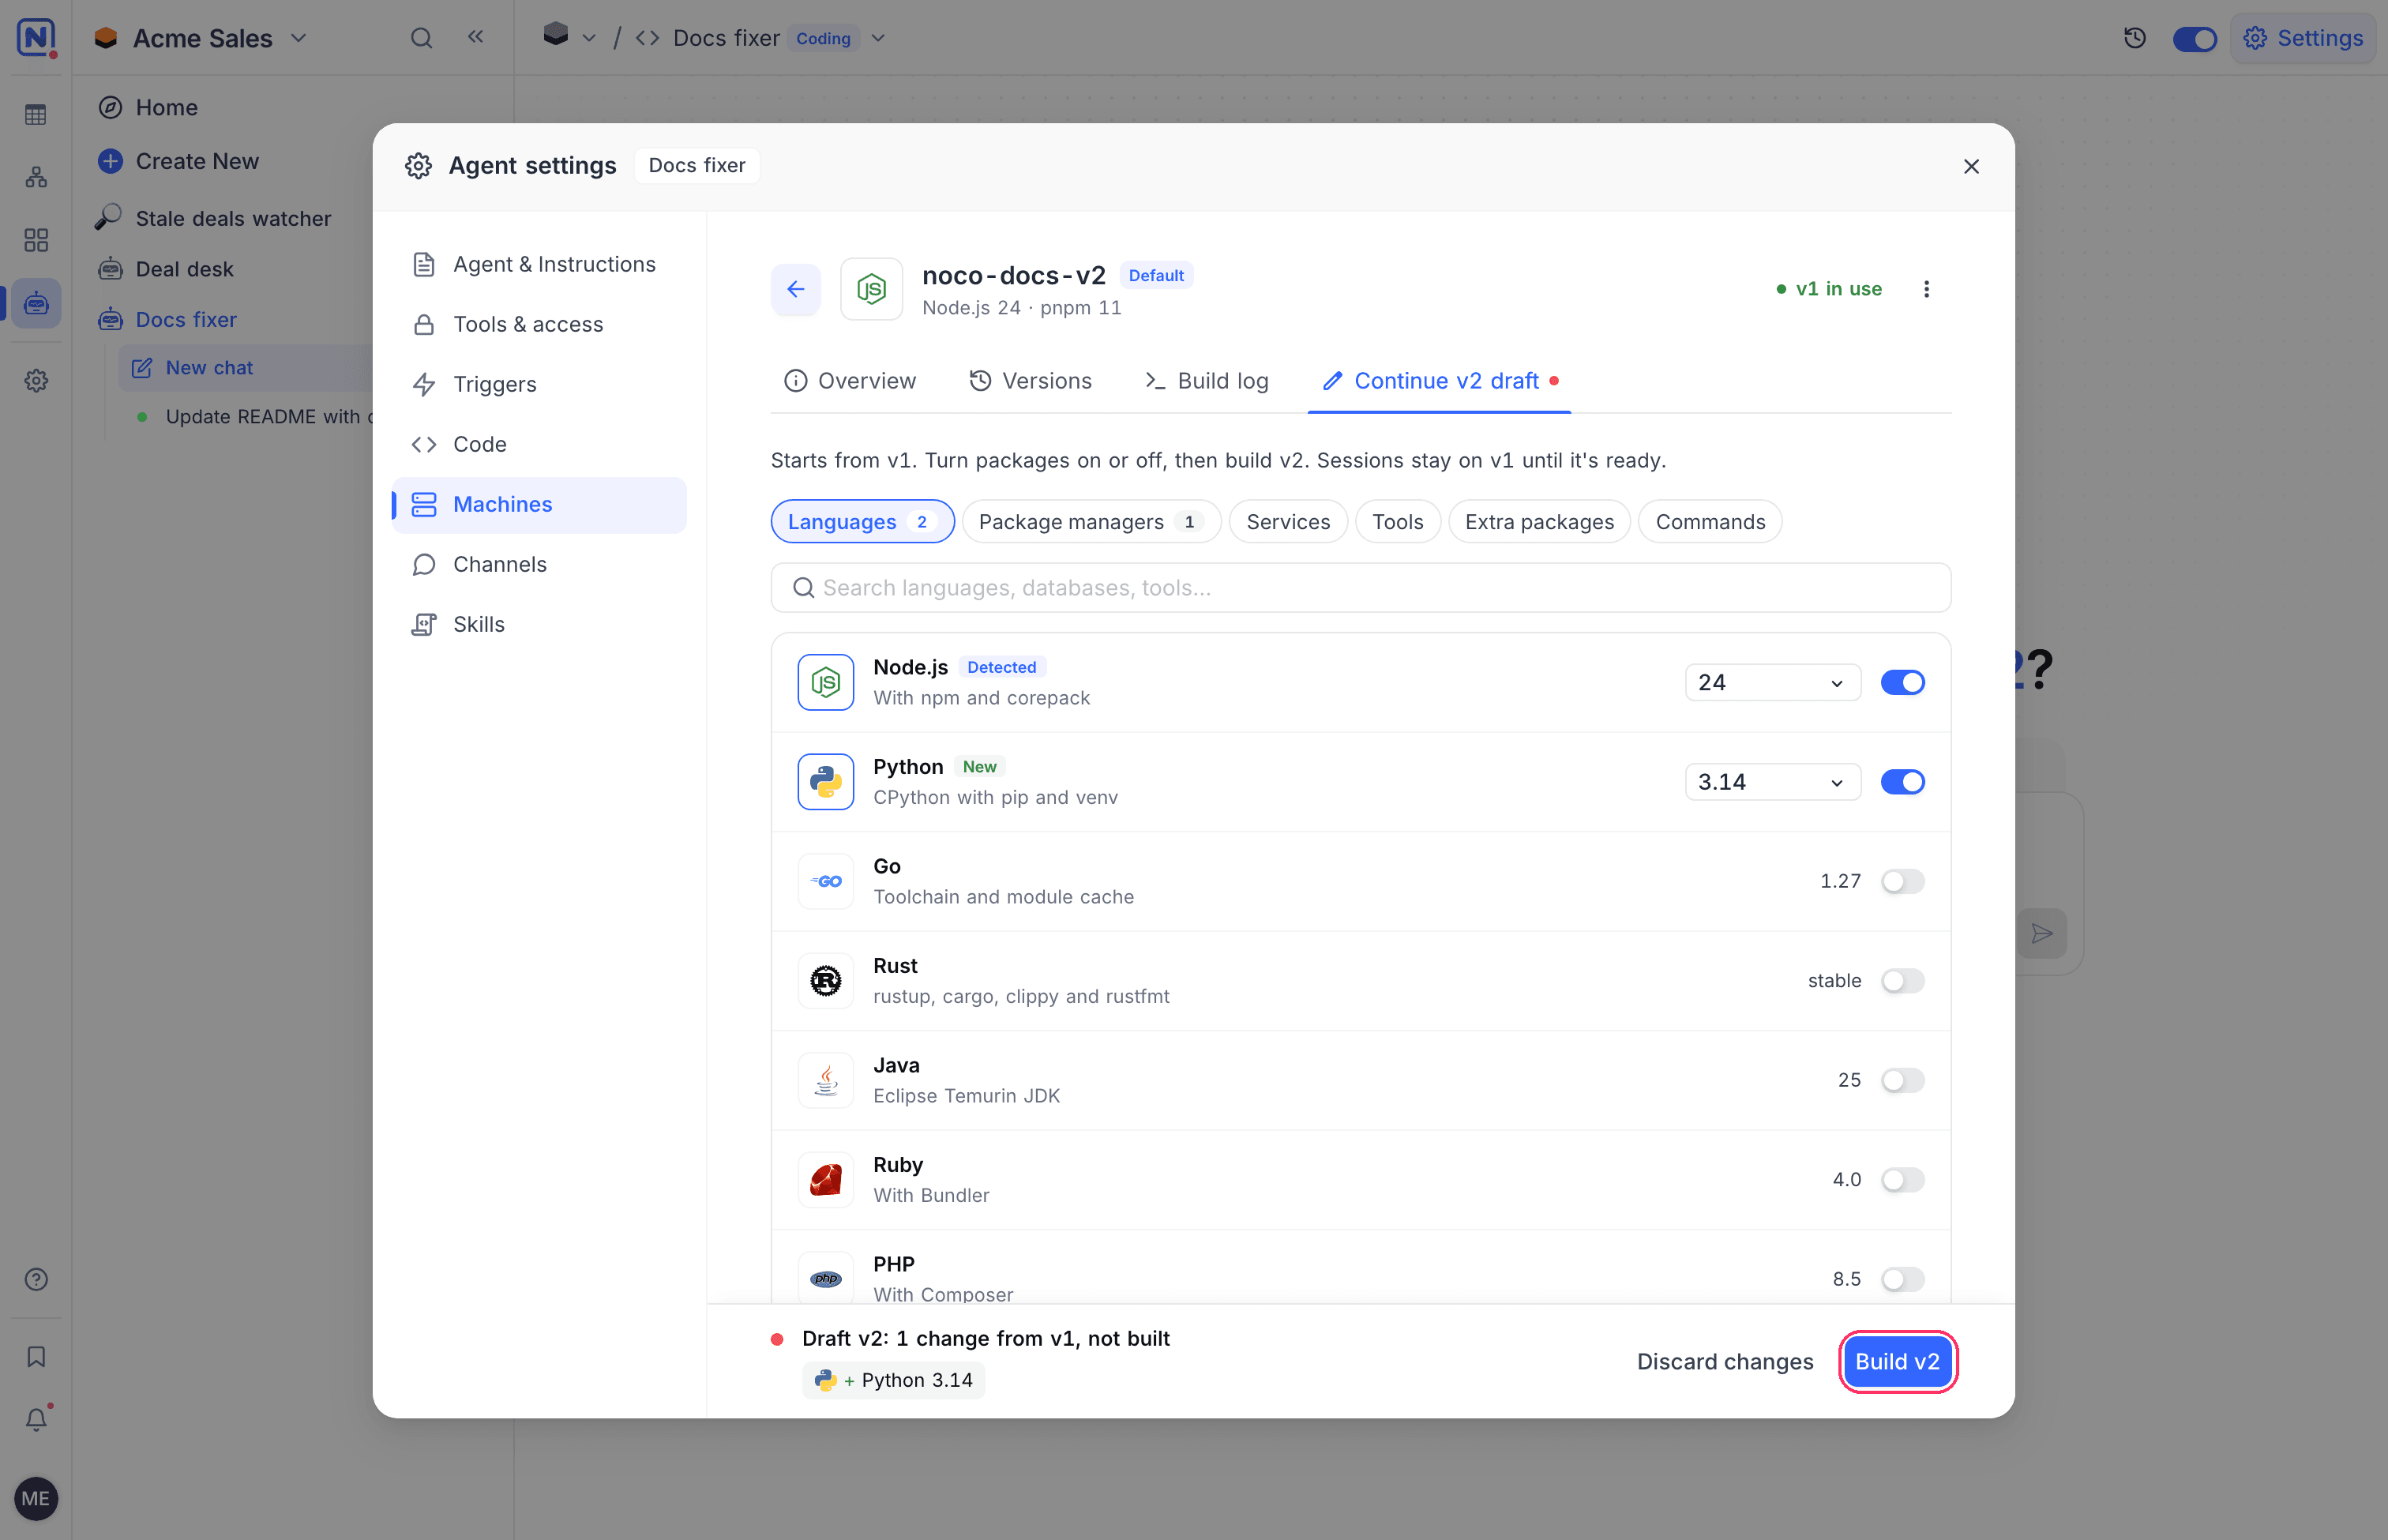This screenshot has width=2388, height=1540.
Task: Select the Extra packages filter pill
Action: [x=1539, y=522]
